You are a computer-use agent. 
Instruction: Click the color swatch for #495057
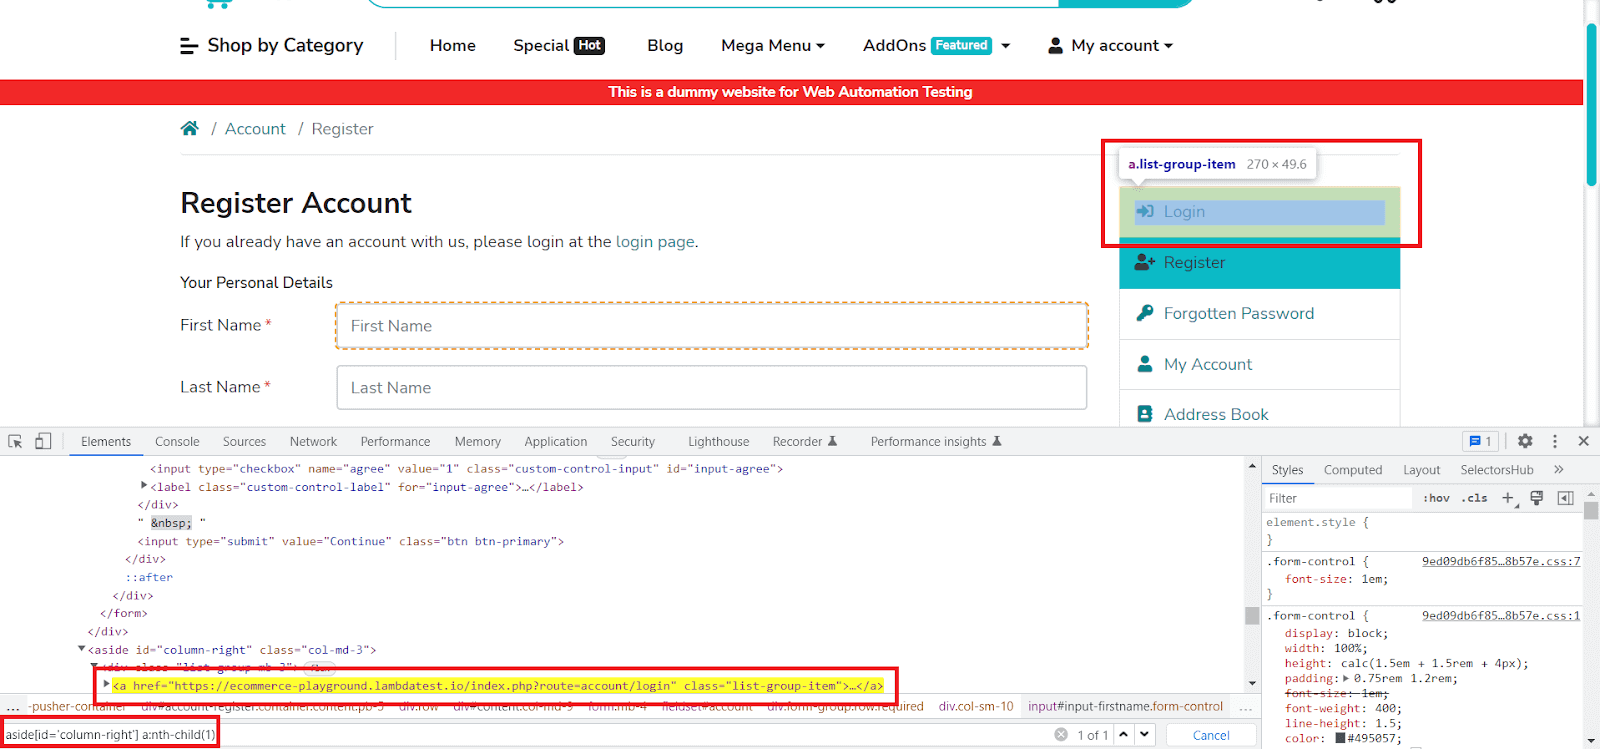pyautogui.click(x=1341, y=739)
